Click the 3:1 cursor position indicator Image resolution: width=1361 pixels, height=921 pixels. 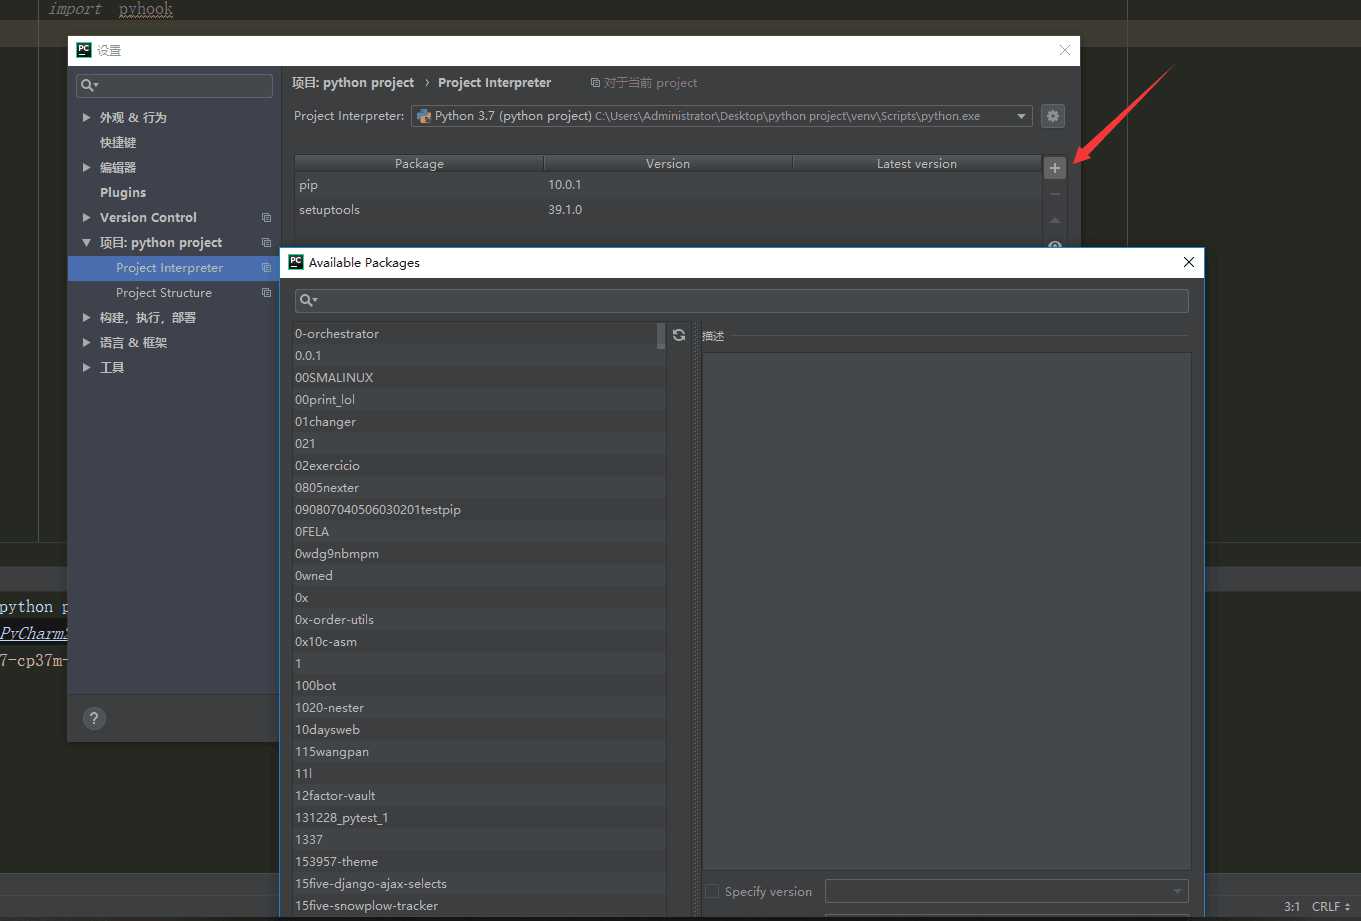(1292, 907)
